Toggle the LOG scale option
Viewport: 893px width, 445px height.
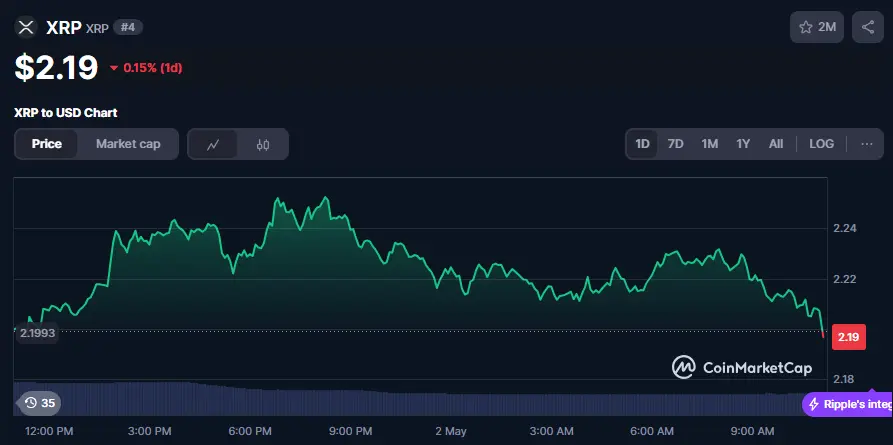(821, 144)
